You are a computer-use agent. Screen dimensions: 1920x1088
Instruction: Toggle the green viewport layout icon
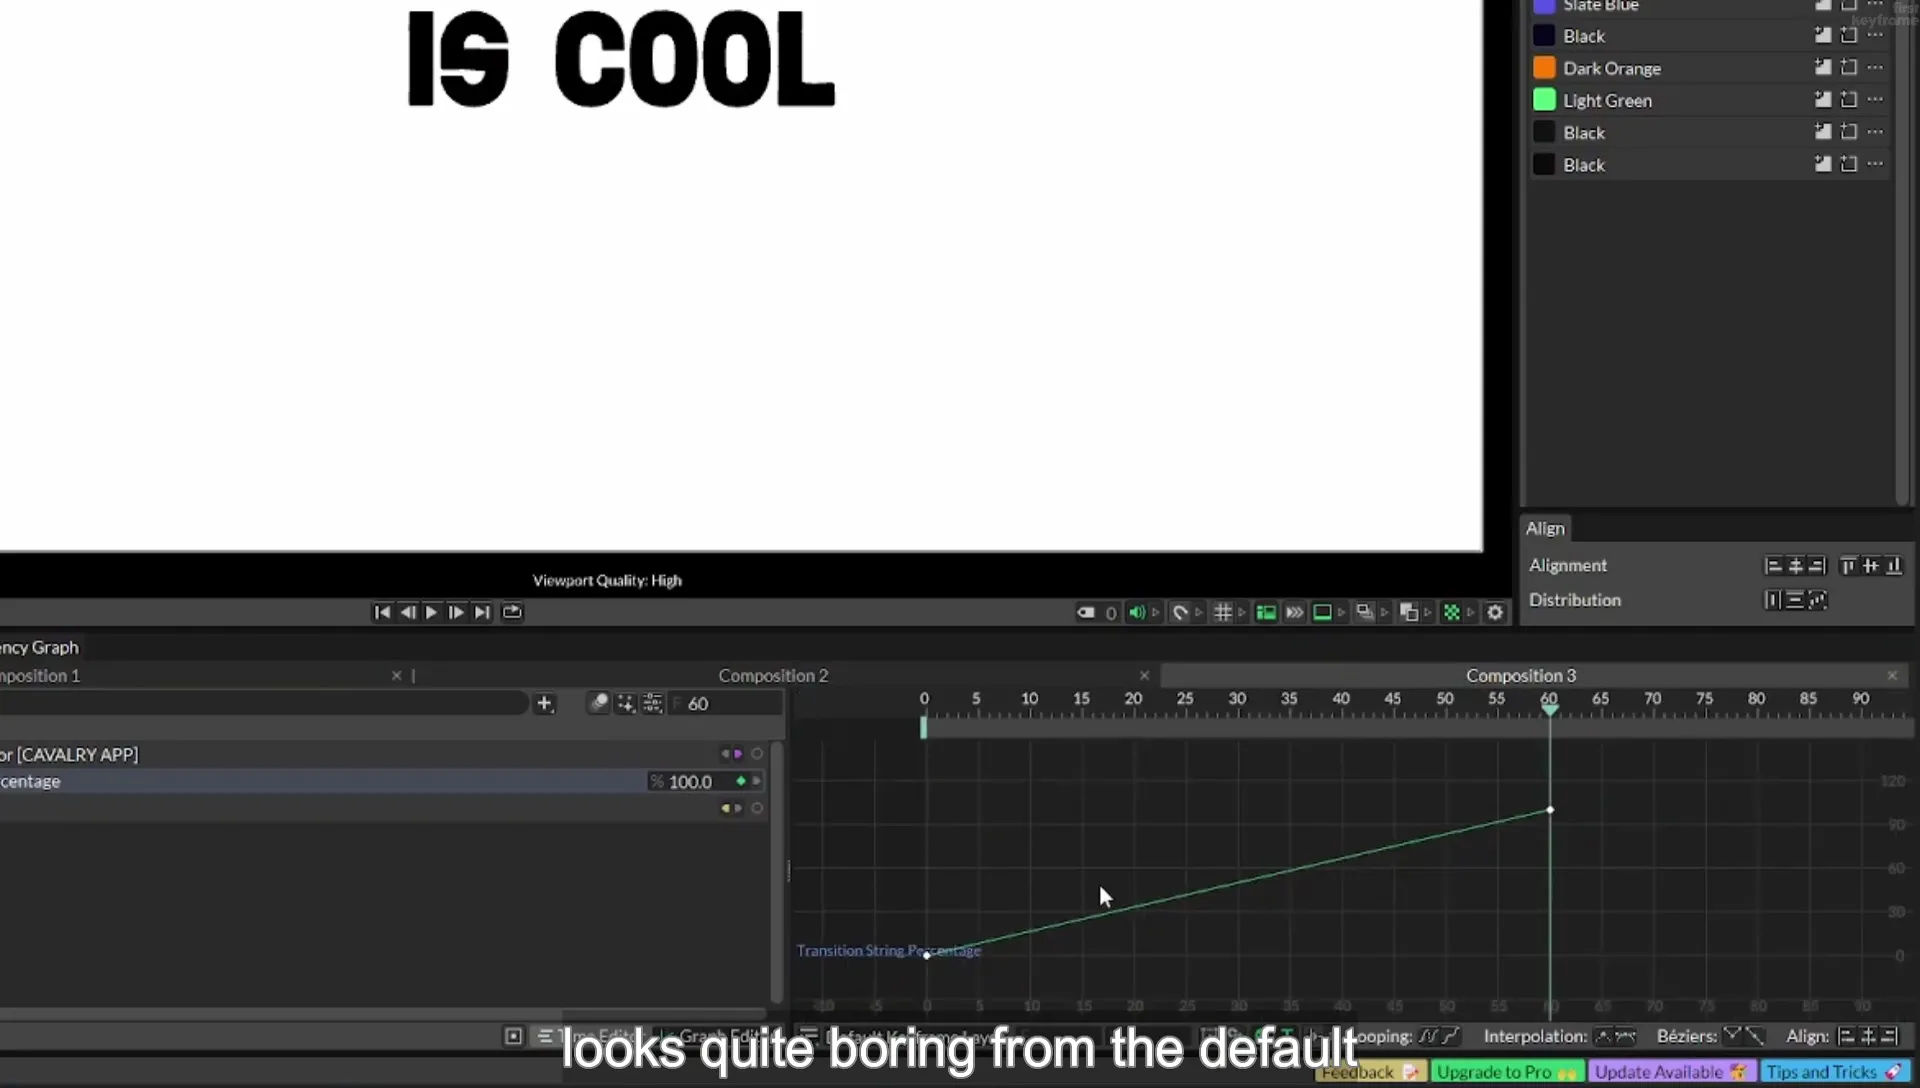pos(1266,612)
